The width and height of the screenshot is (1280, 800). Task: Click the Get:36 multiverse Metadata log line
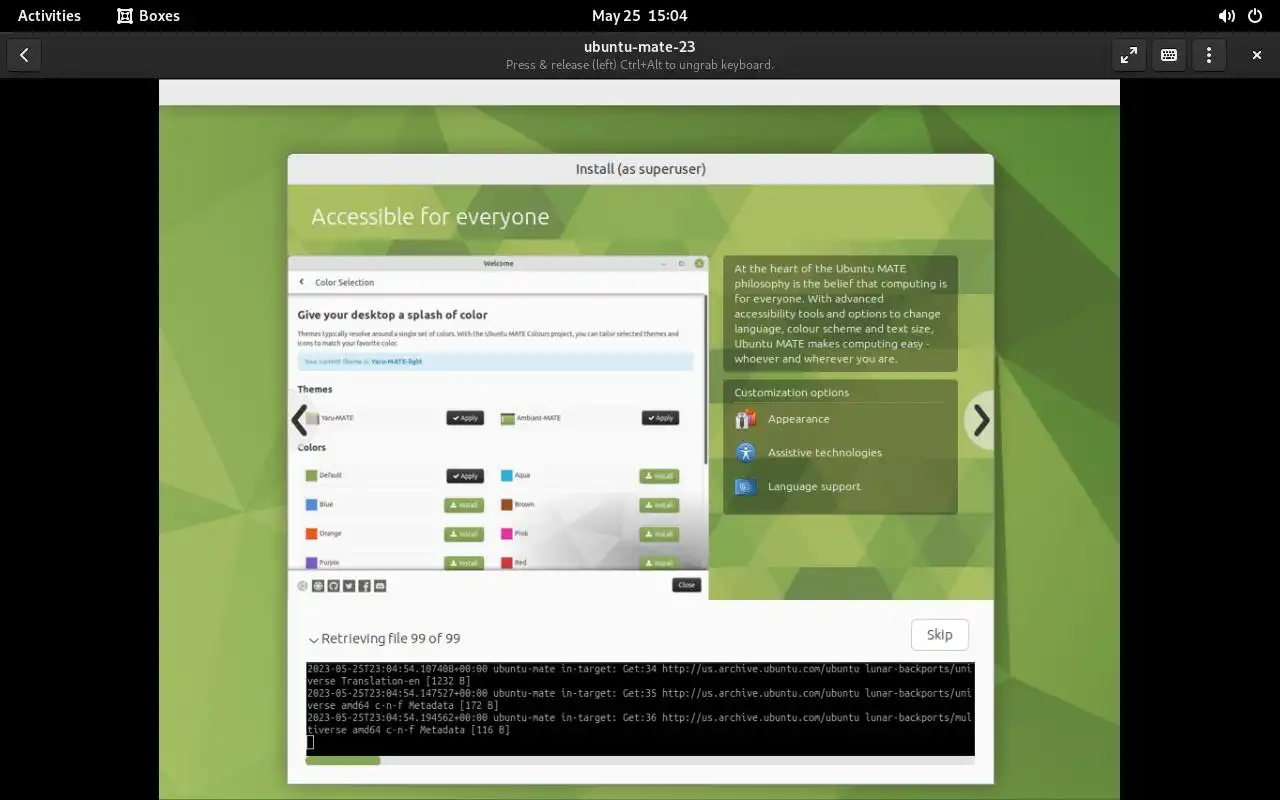click(x=638, y=724)
